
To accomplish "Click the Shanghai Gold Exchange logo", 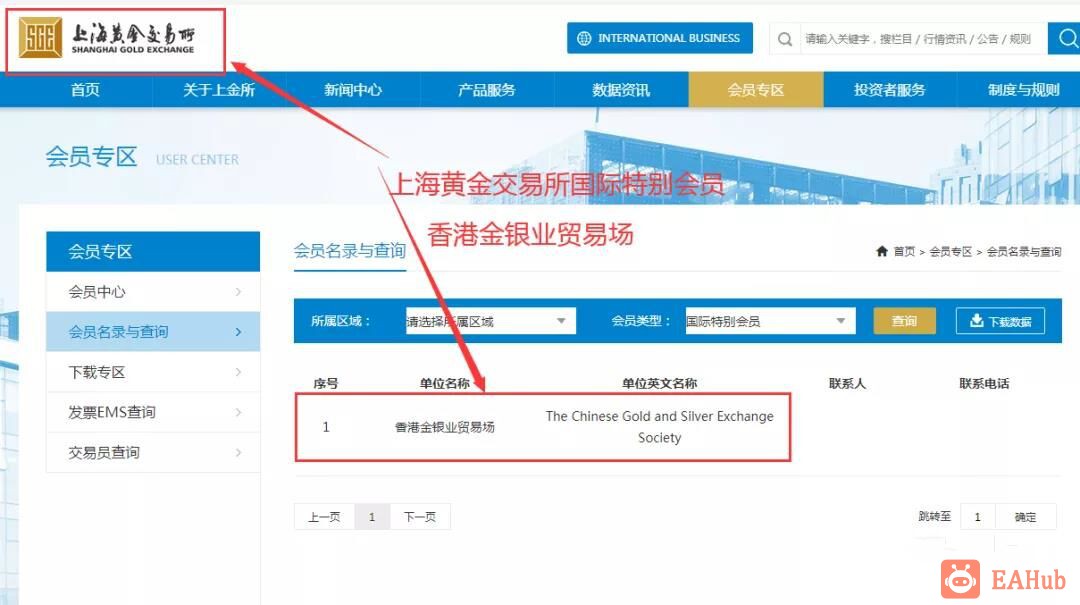I will (107, 37).
